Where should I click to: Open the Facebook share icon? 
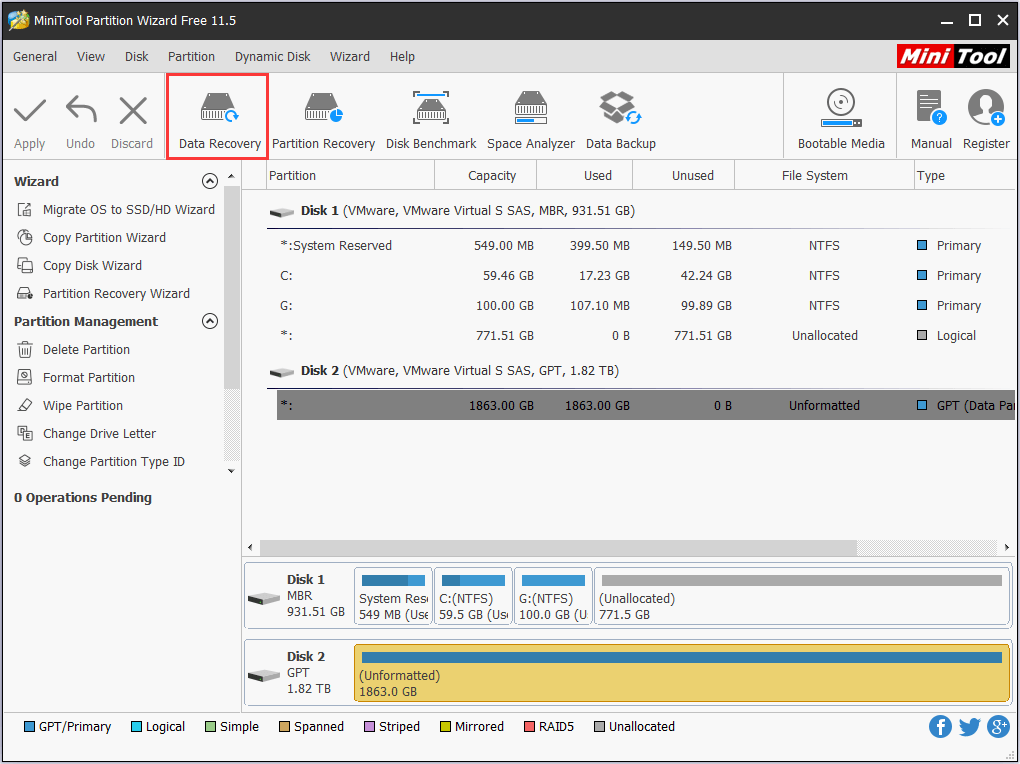[940, 726]
